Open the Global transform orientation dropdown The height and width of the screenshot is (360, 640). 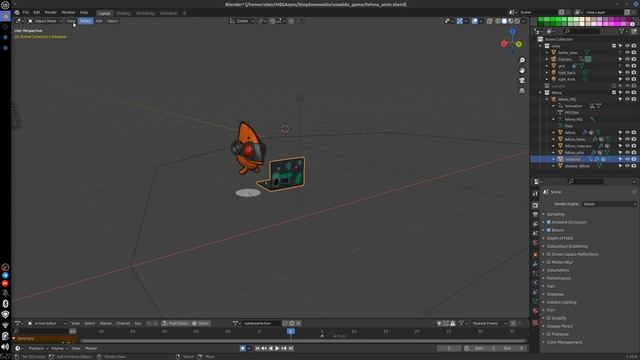point(242,21)
